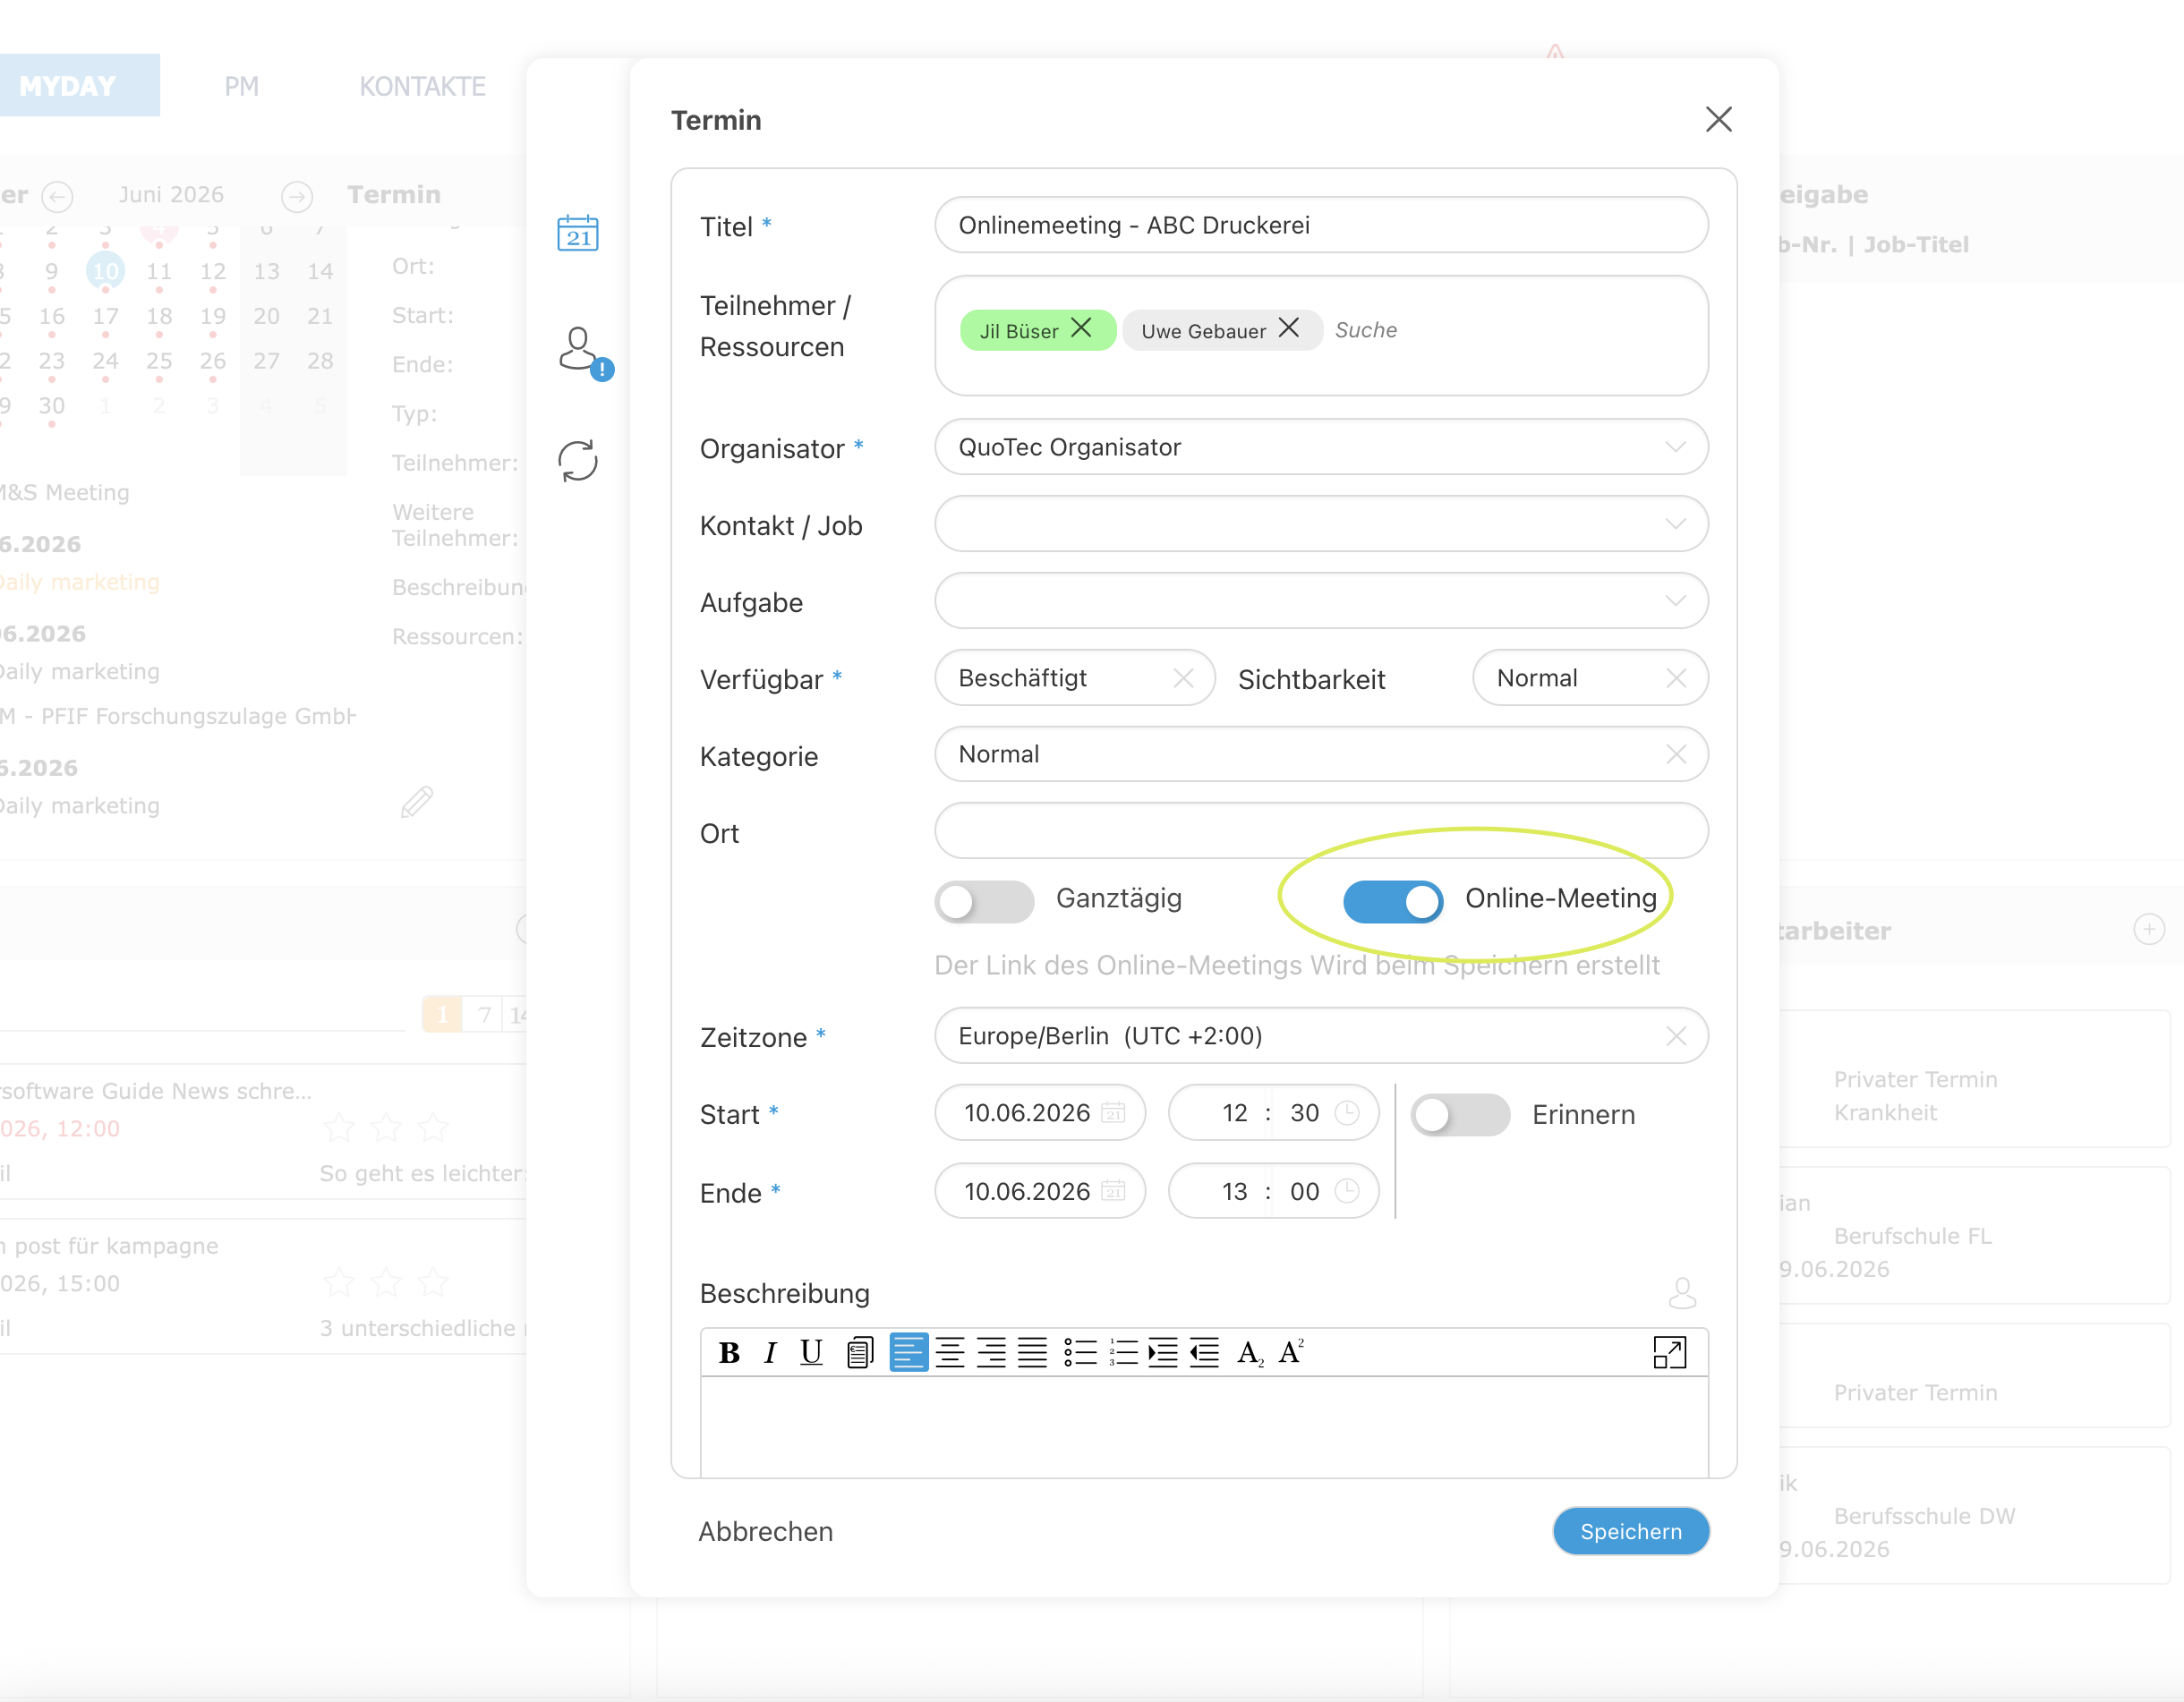Click the paste/copy document icon in editor toolbar
Viewport: 2184px width, 1702px height.
tap(860, 1353)
